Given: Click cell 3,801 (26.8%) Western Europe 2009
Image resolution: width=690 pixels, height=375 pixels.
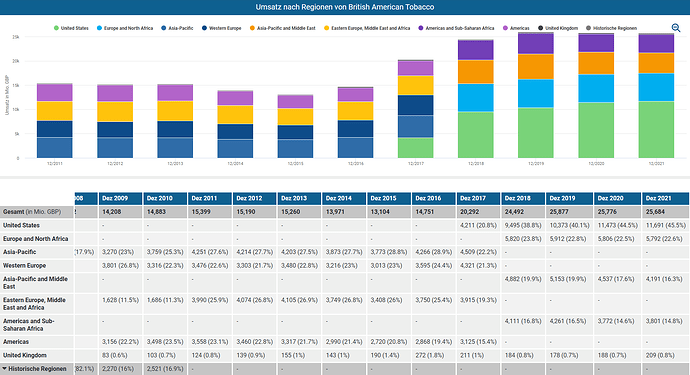Looking at the screenshot, I should tap(121, 266).
